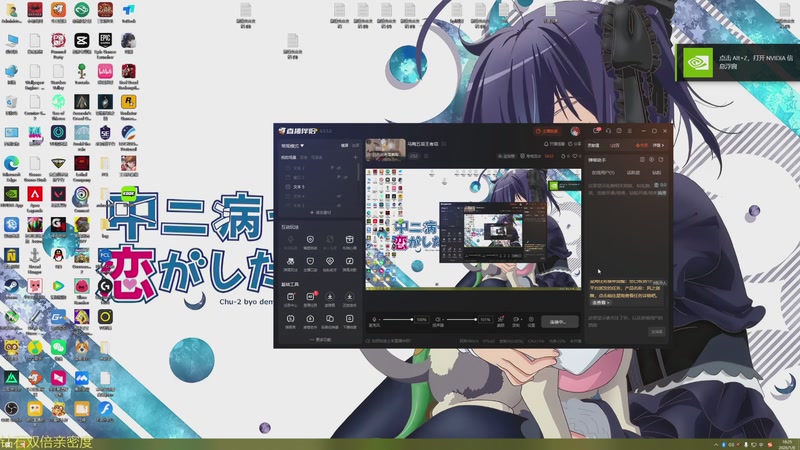The image size is (800, 450).
Task: Select the Terraria desktop icon
Action: click(x=82, y=76)
